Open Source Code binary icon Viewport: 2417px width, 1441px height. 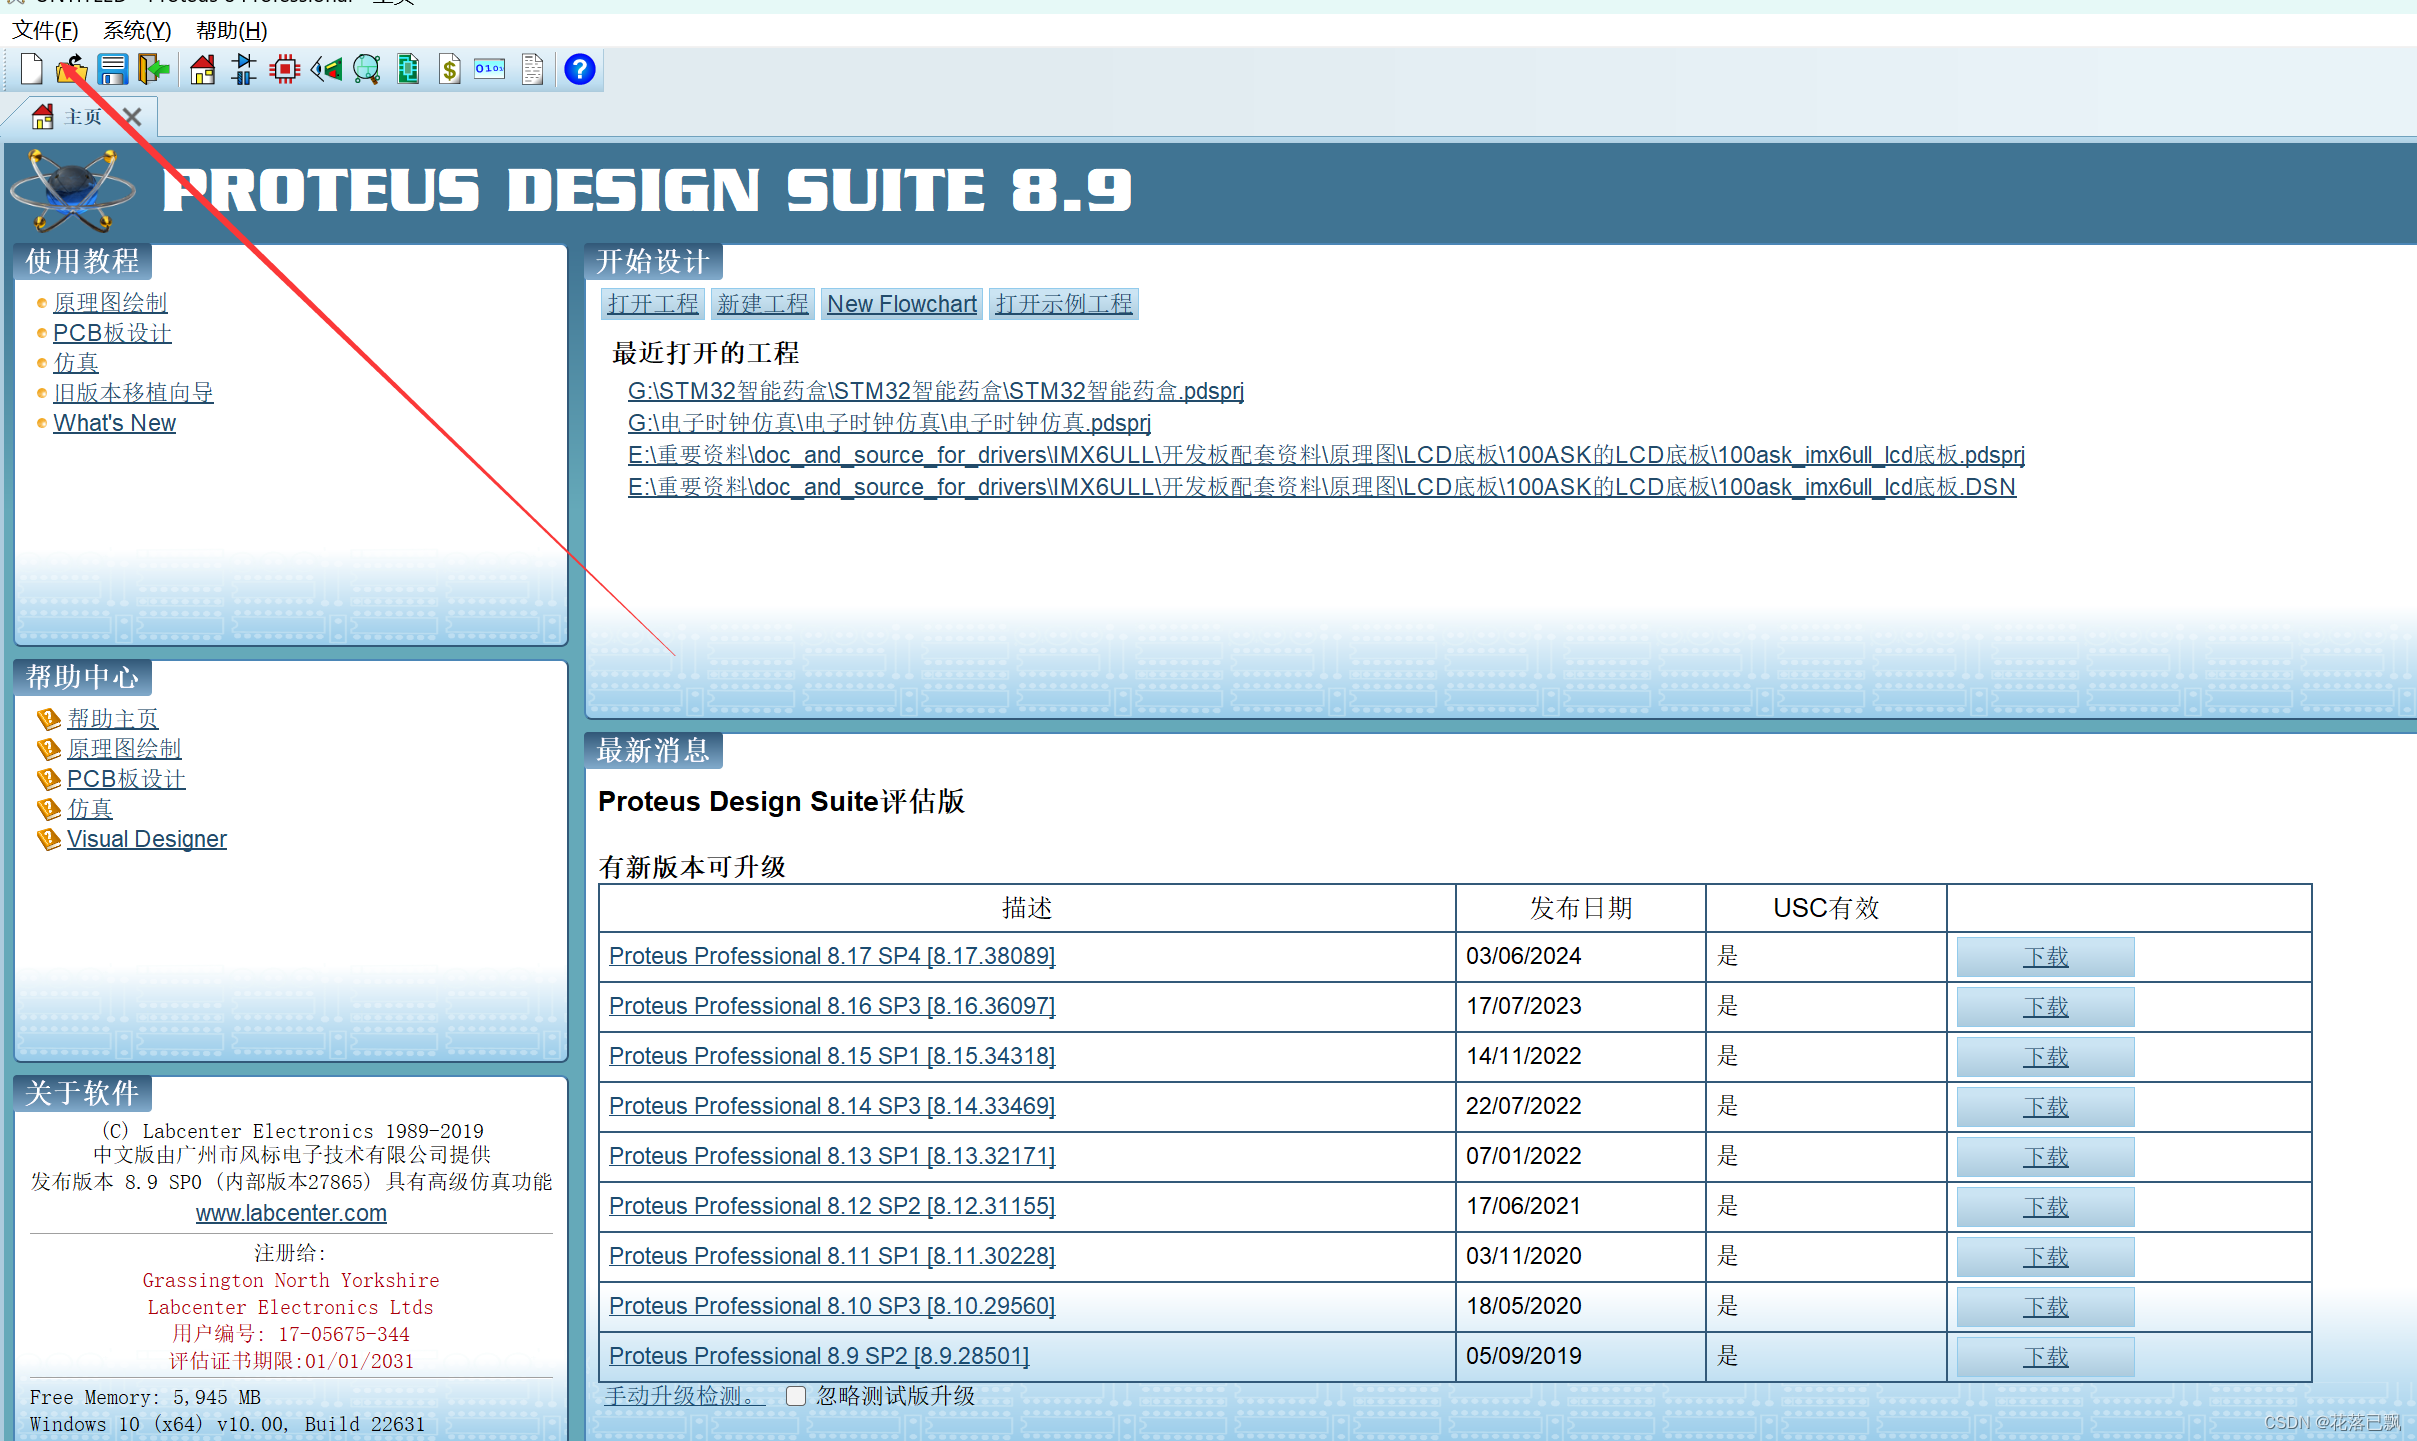click(490, 69)
